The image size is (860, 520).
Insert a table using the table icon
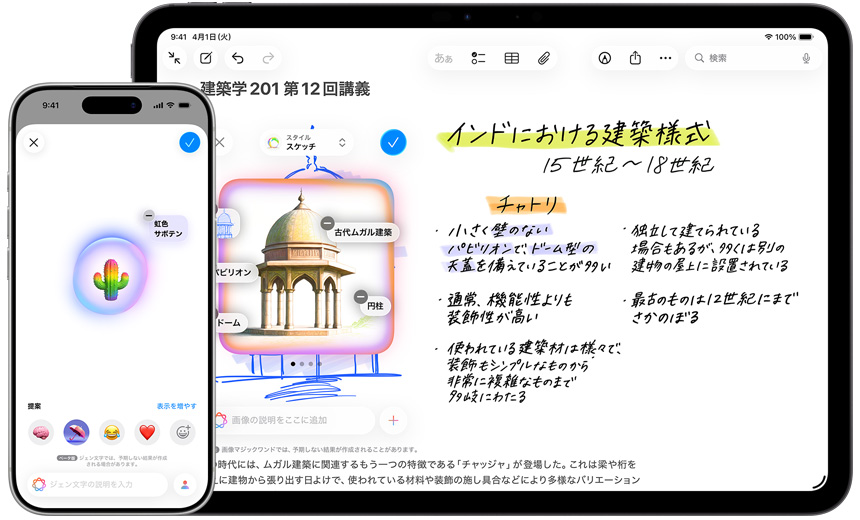511,58
